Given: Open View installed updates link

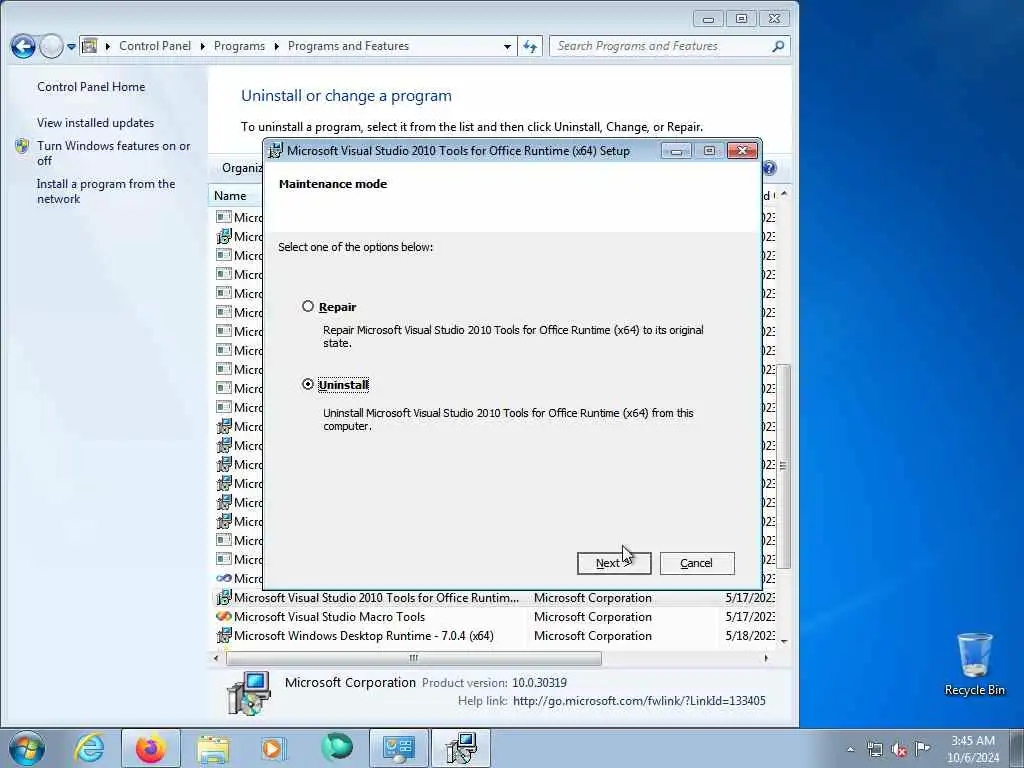Looking at the screenshot, I should (95, 123).
